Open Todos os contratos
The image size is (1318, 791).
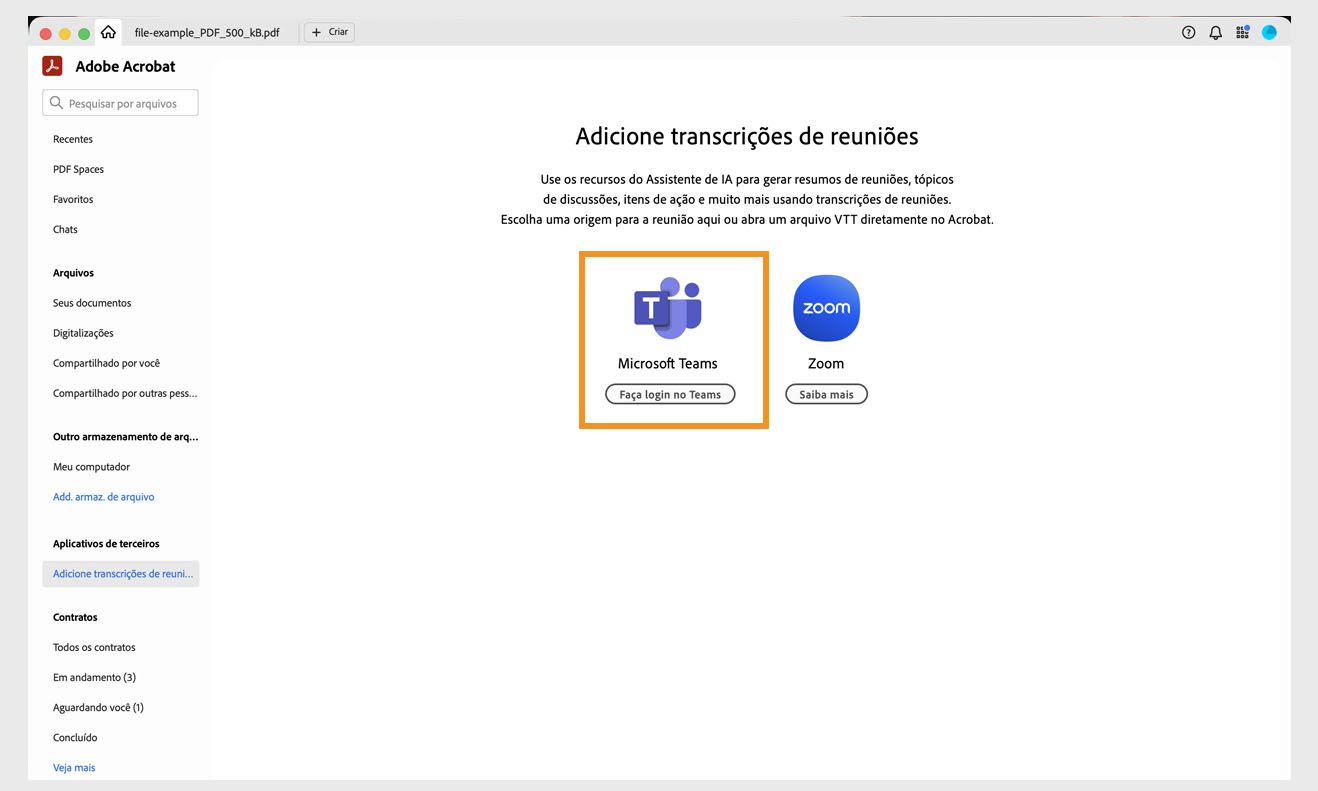94,647
